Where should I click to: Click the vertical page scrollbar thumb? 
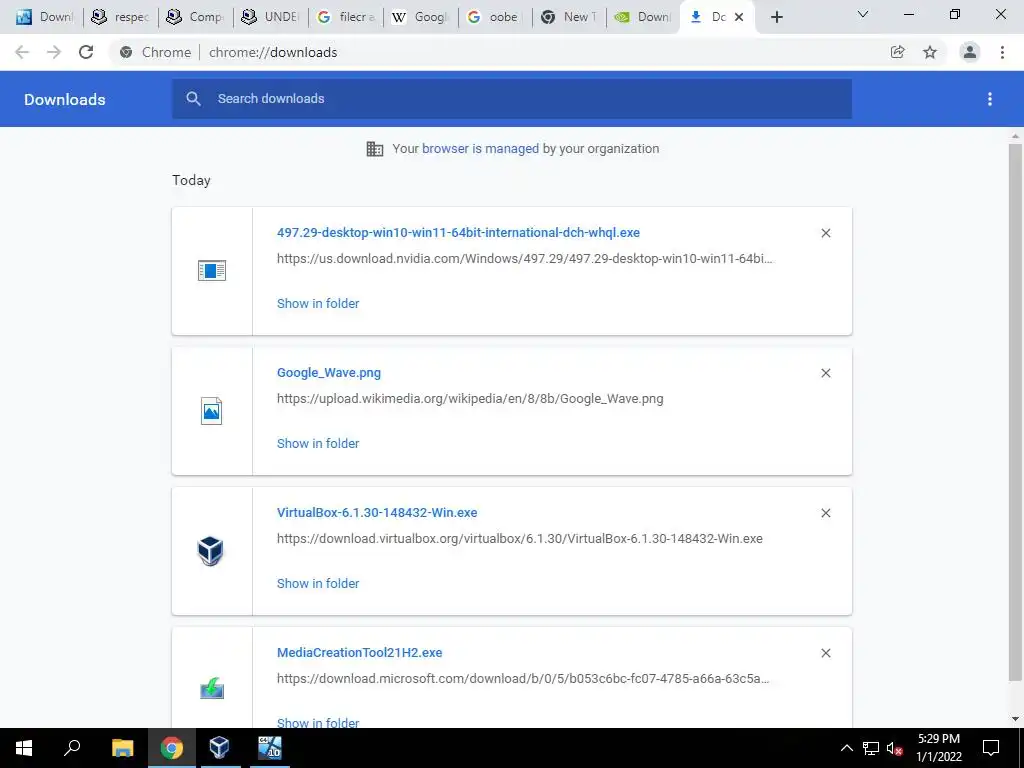[x=1015, y=411]
